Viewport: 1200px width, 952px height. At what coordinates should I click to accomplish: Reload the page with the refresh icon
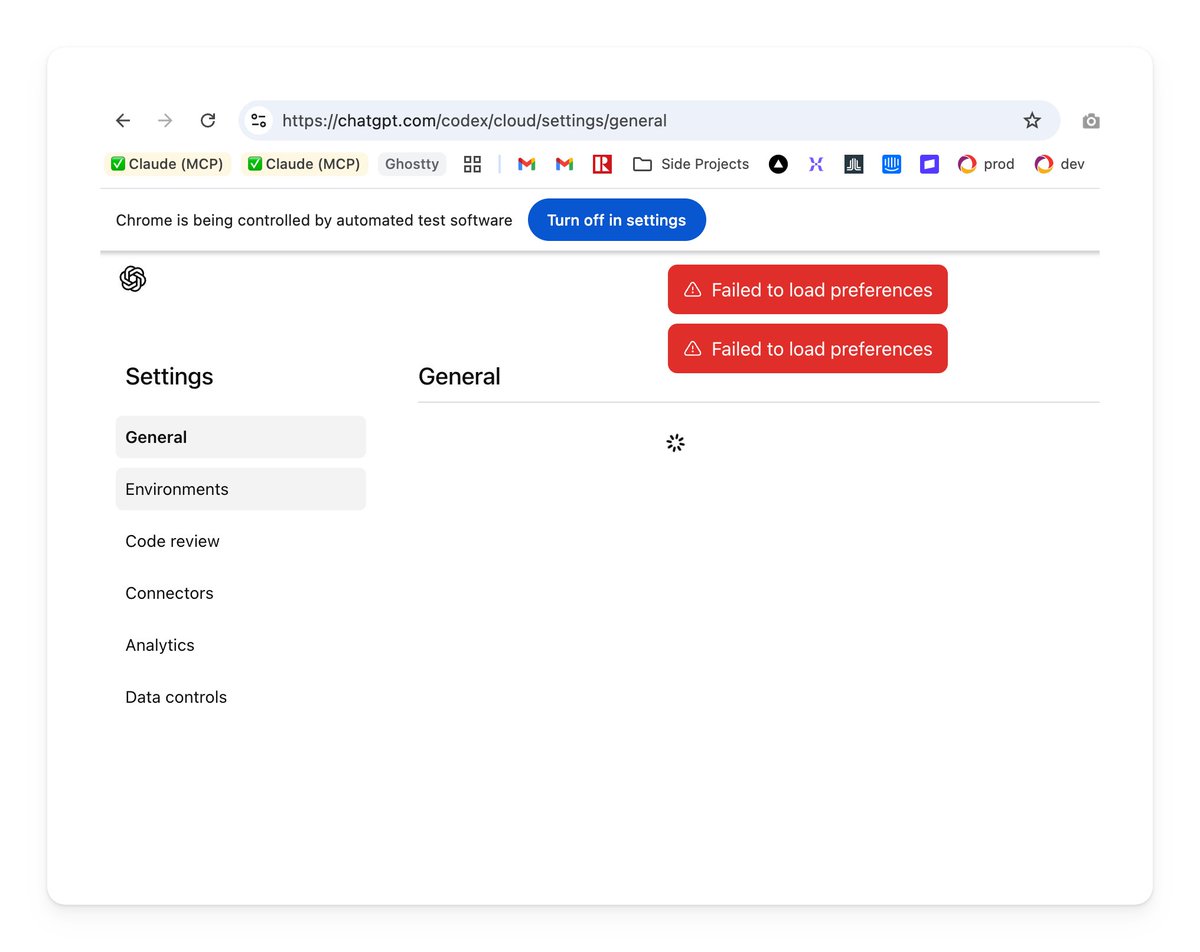coord(208,121)
